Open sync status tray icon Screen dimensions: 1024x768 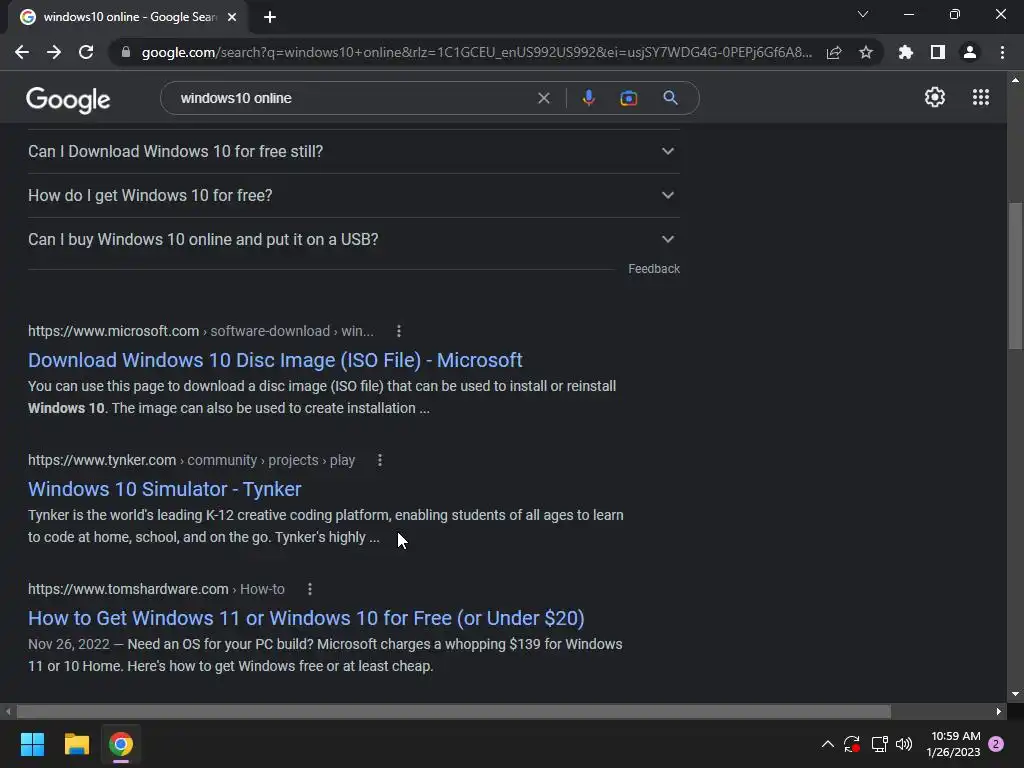852,744
